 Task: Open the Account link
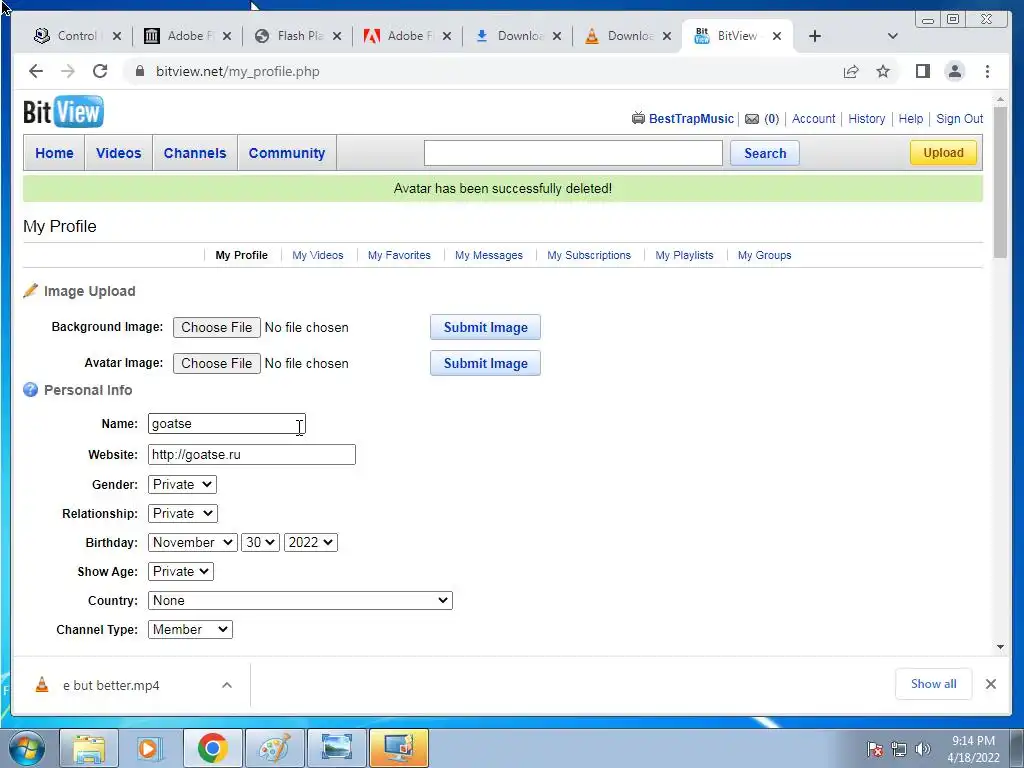tap(813, 119)
